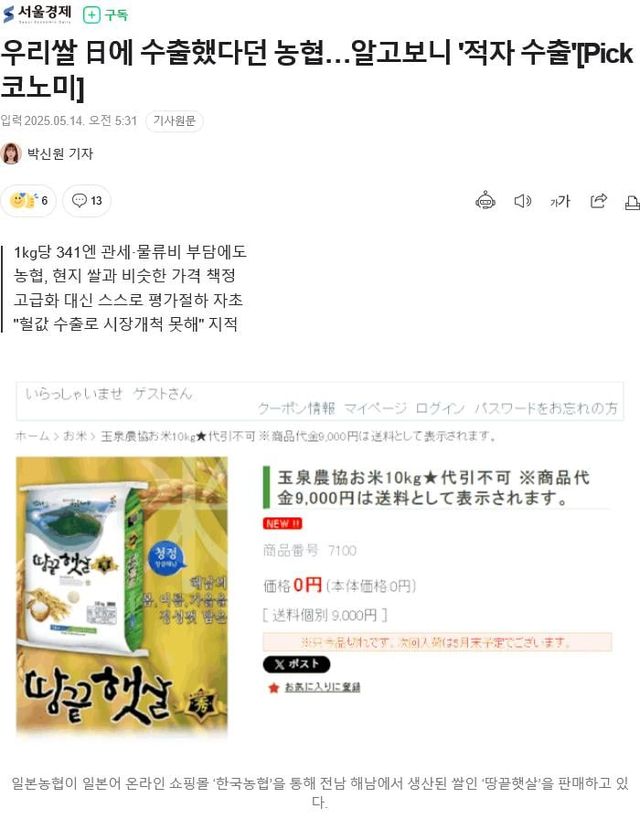Viewport: 640px width, 817px height.
Task: Click the Seoul Economic Daily logo
Action: pyautogui.click(x=37, y=14)
